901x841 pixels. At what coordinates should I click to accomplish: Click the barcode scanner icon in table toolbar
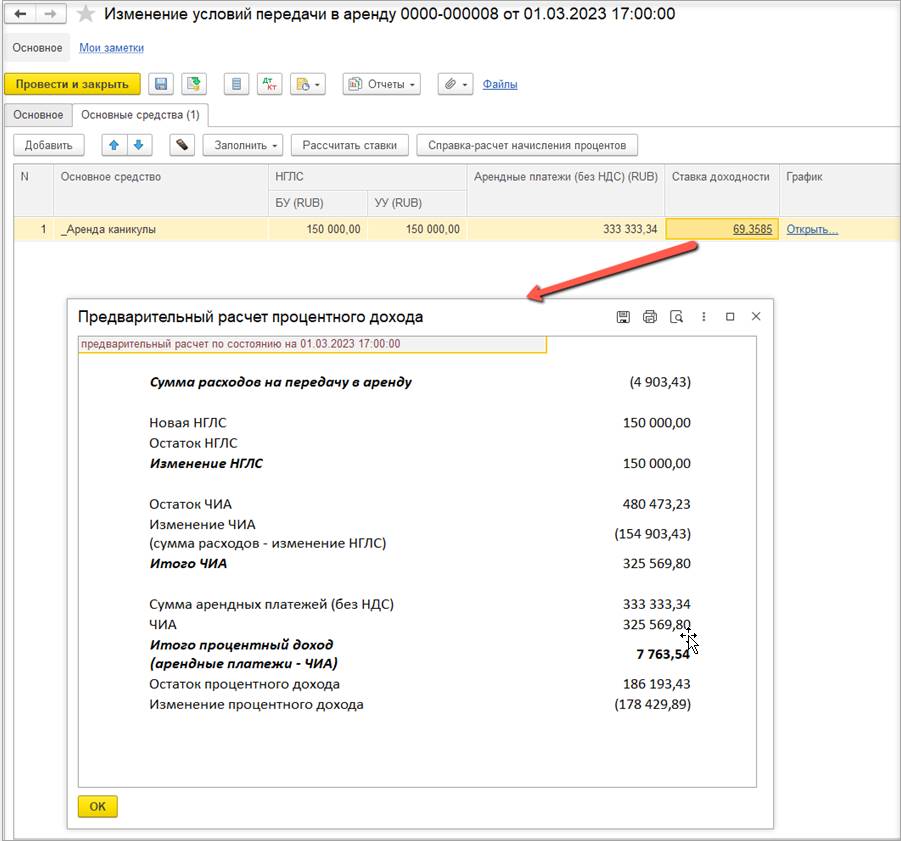point(181,145)
